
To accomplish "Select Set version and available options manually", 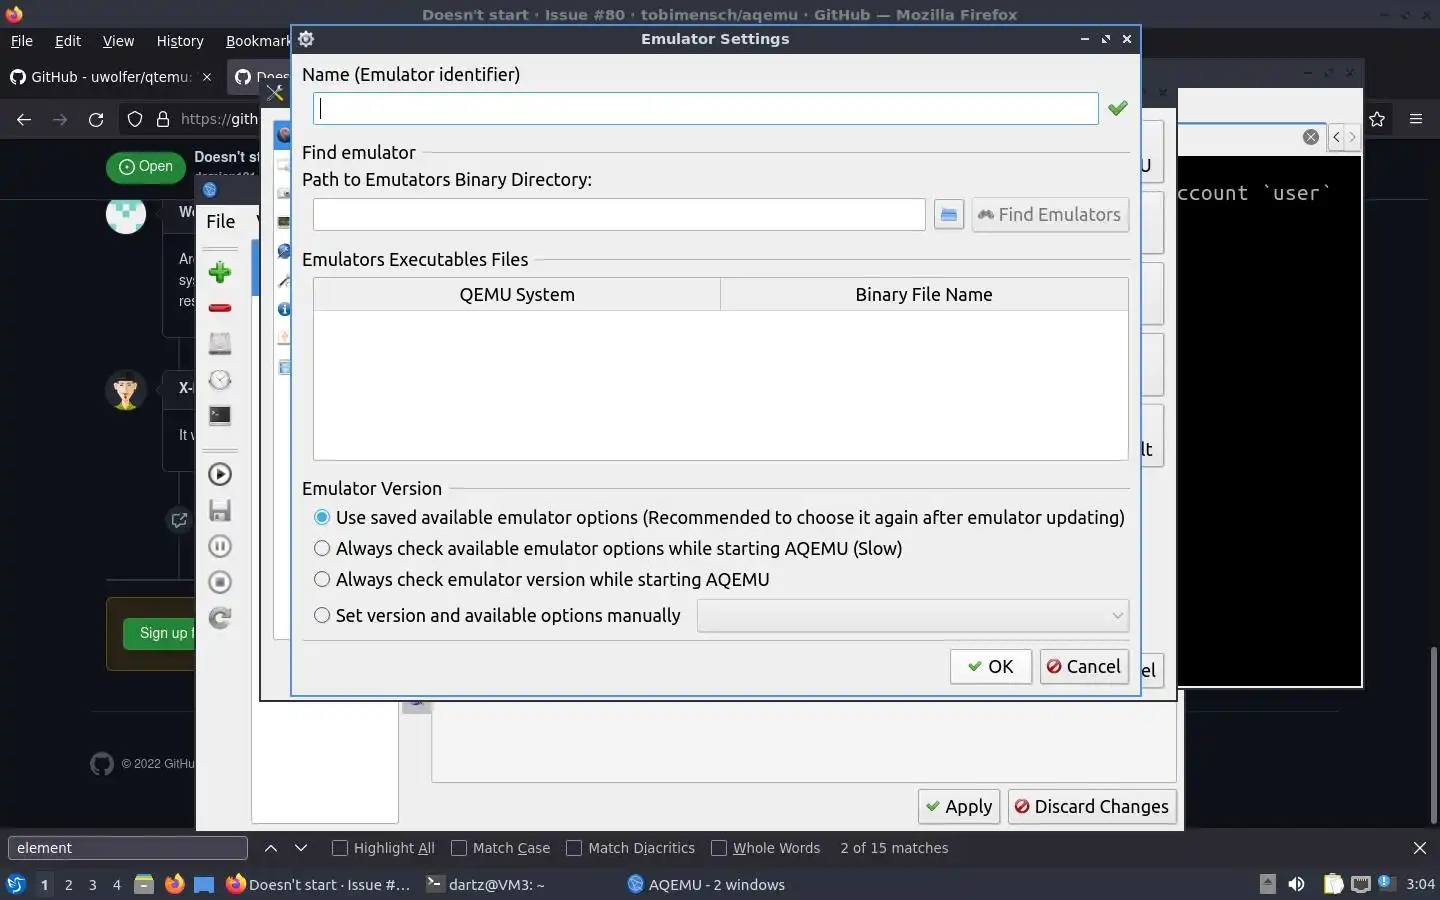I will (x=497, y=615).
